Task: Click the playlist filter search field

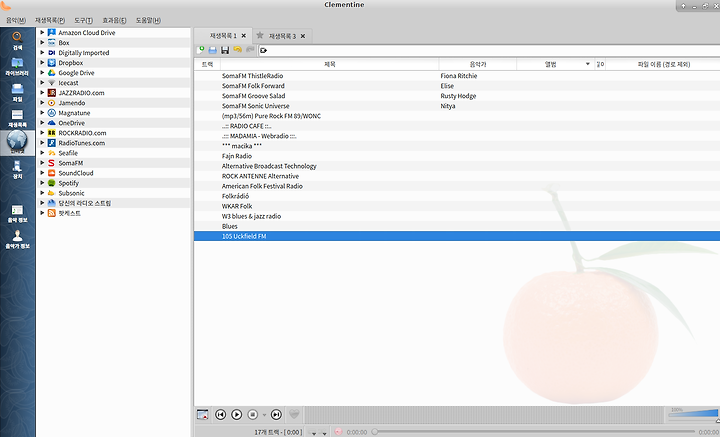Action: point(491,50)
